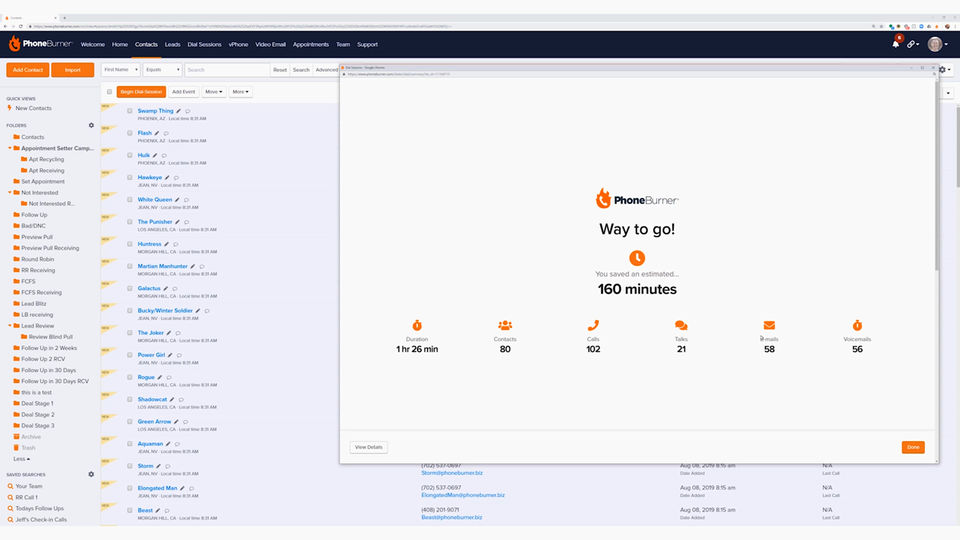
Task: Click the Contacts people icon
Action: coord(505,325)
